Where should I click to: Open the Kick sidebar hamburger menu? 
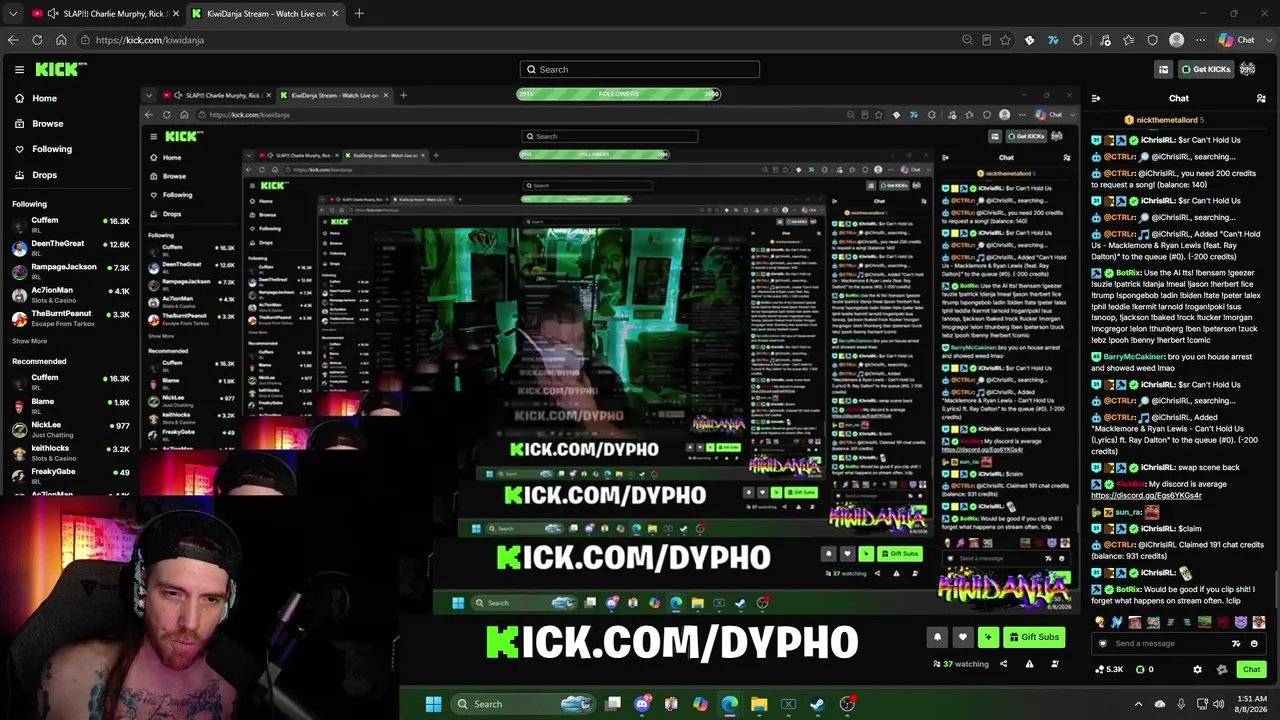point(19,70)
